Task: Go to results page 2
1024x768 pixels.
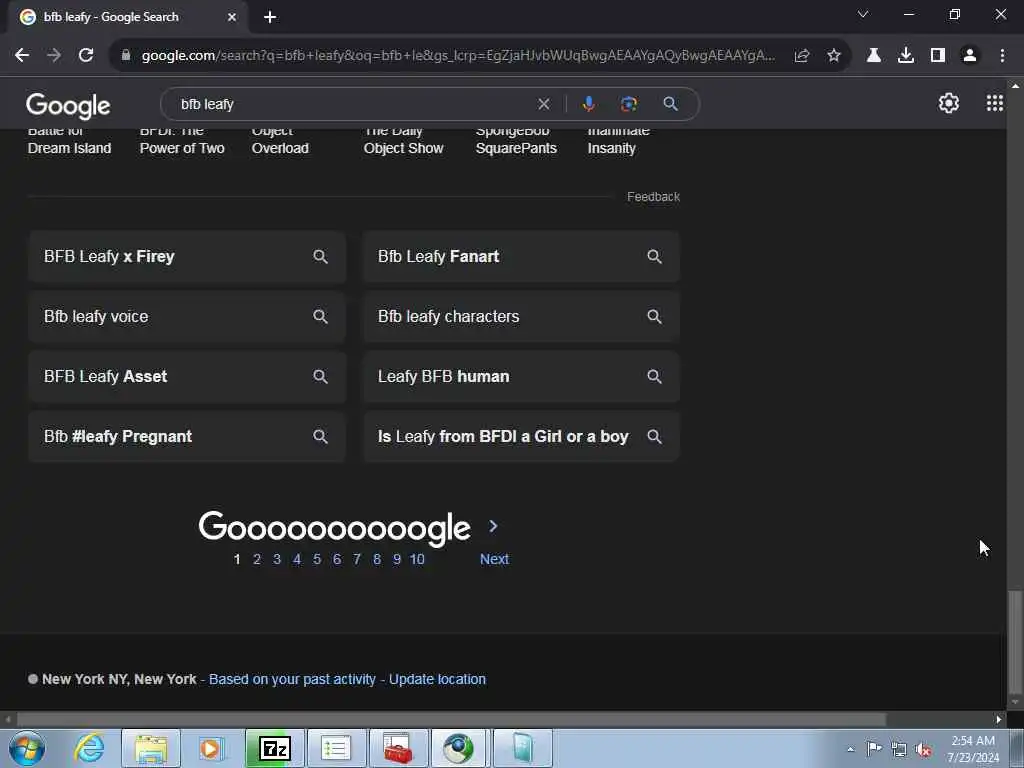Action: click(257, 559)
